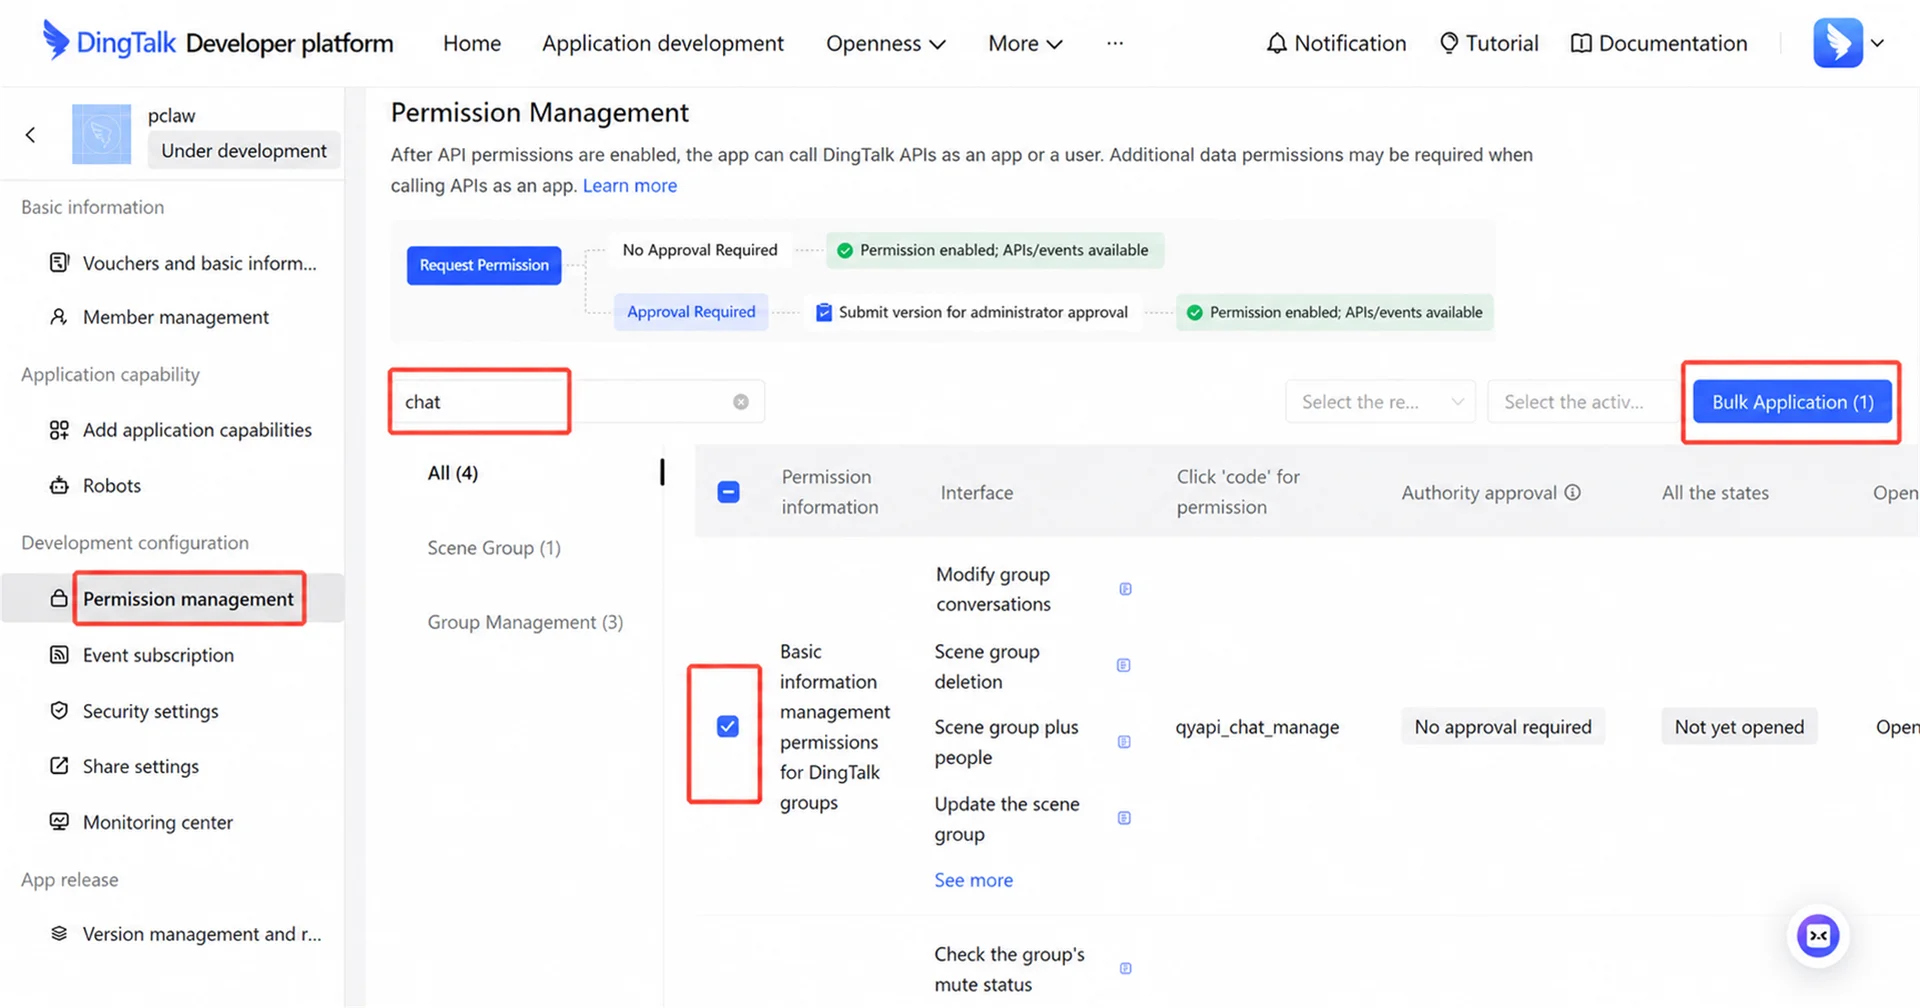Click the DingTalk logo icon

(x=56, y=40)
